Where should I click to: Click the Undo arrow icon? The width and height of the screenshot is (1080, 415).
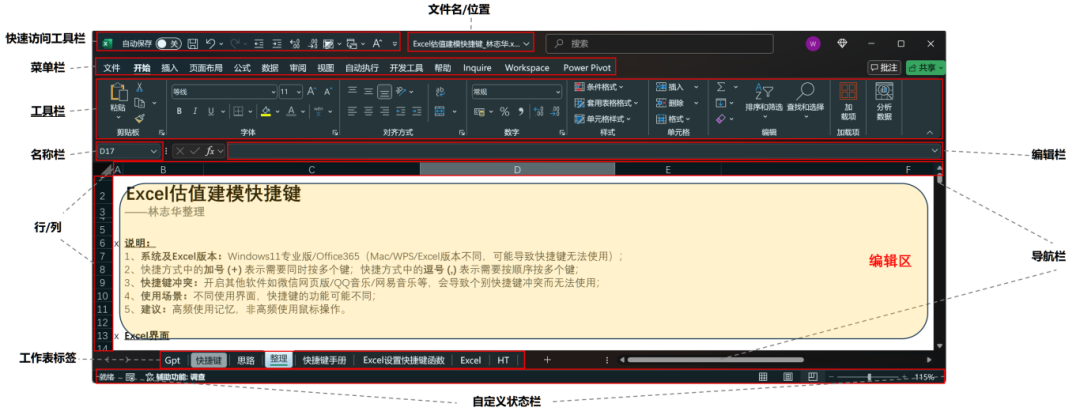[x=211, y=43]
